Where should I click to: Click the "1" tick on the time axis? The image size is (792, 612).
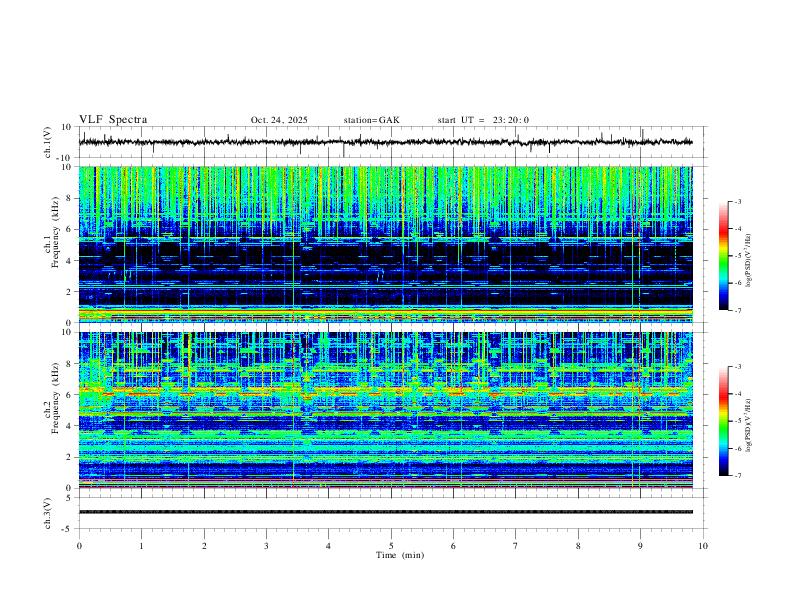click(x=141, y=546)
